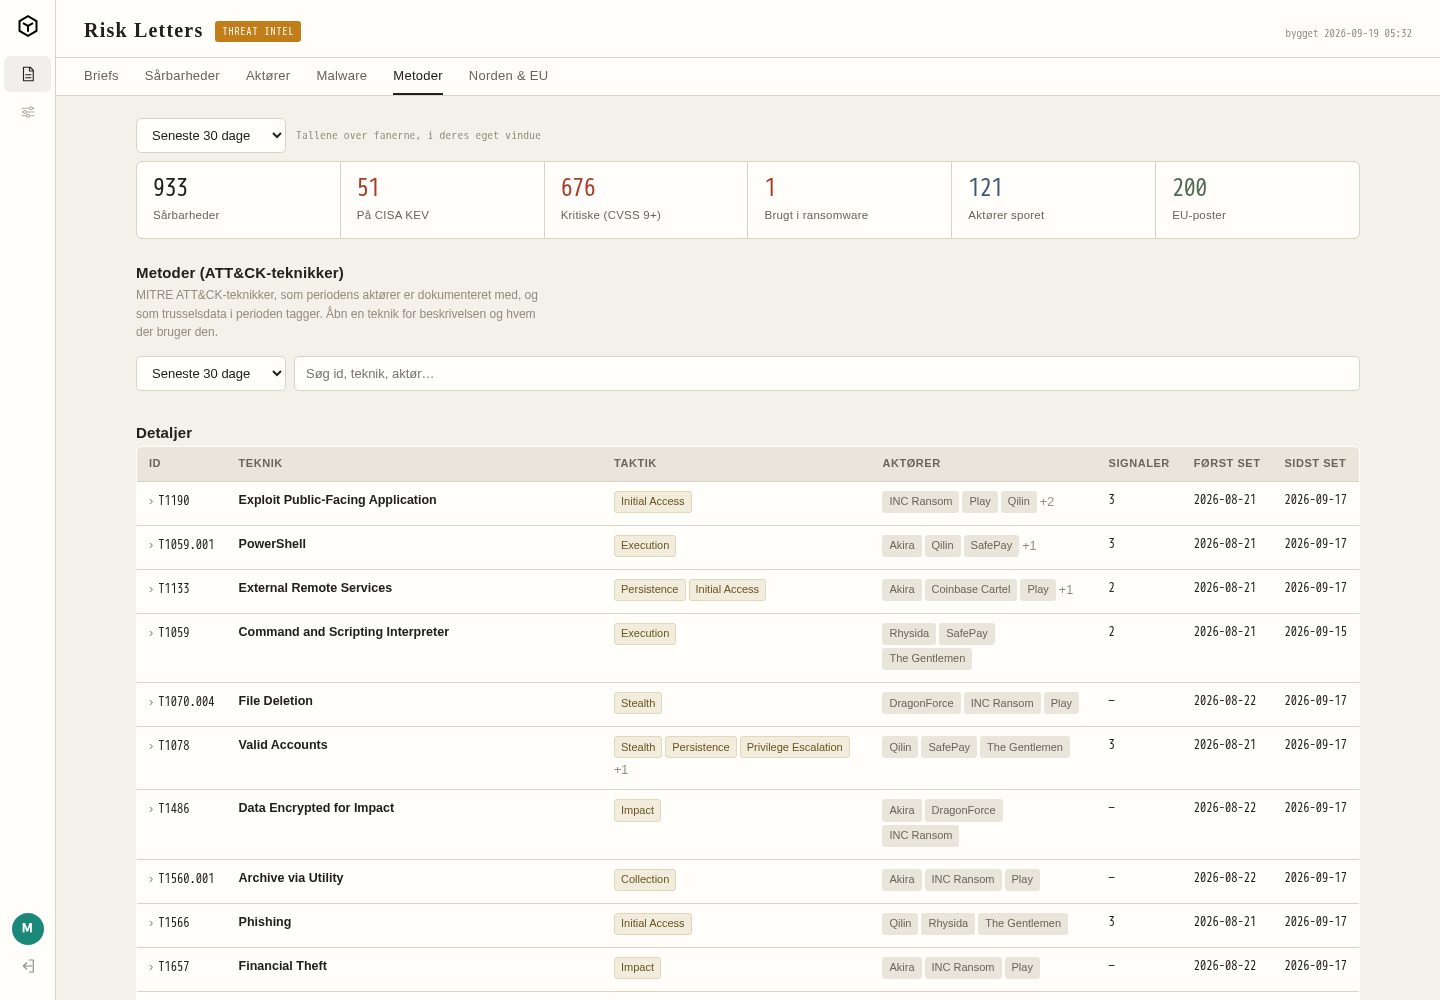Sort by the SIDST SET column header
Image resolution: width=1440 pixels, height=1000 pixels.
pos(1315,464)
